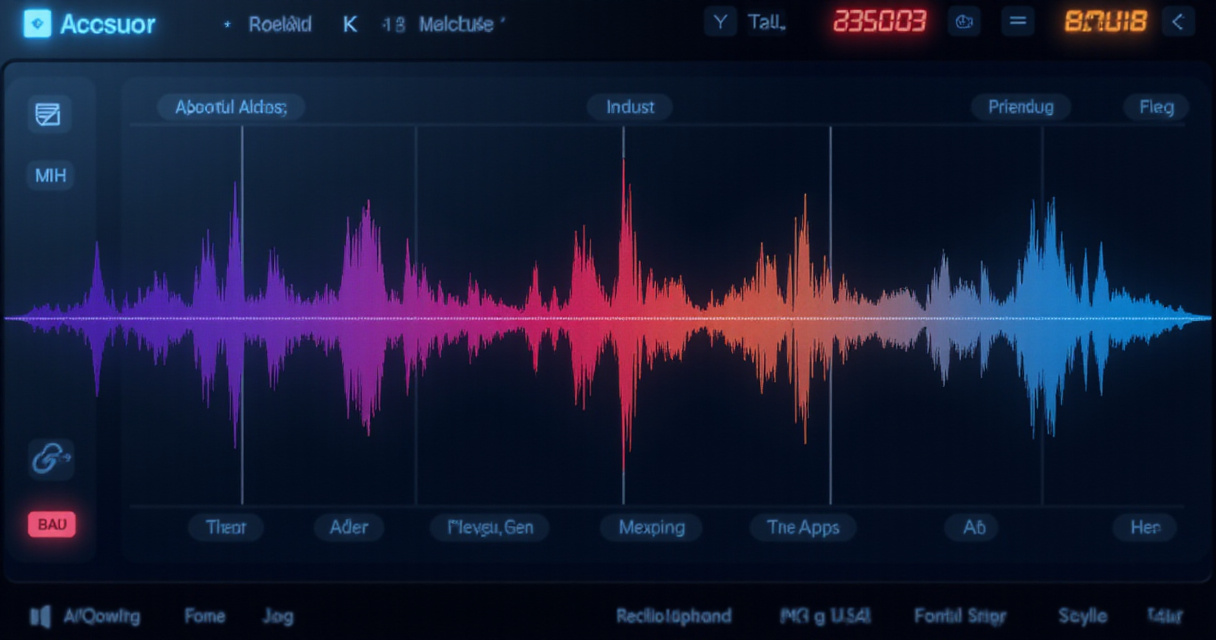Click the speaker icon in bottom bar
This screenshot has height=640, width=1216.
pyautogui.click(x=40, y=616)
